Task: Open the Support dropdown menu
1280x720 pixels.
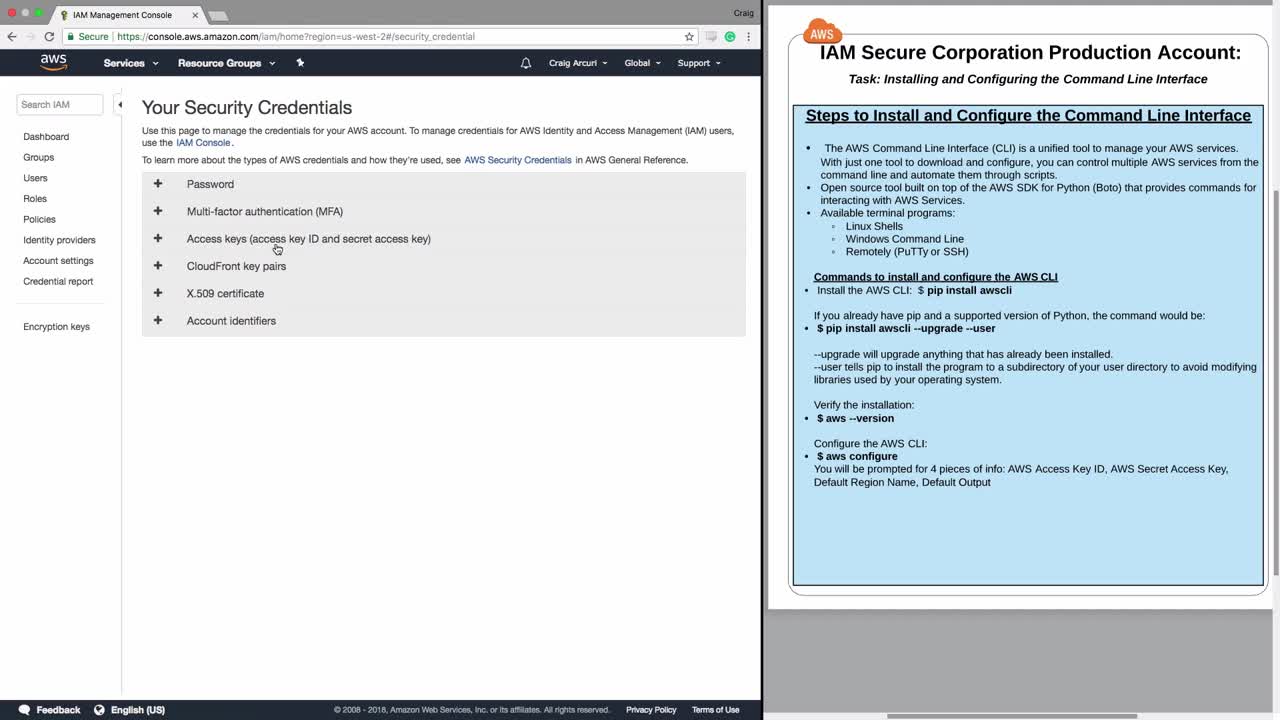Action: tap(699, 63)
